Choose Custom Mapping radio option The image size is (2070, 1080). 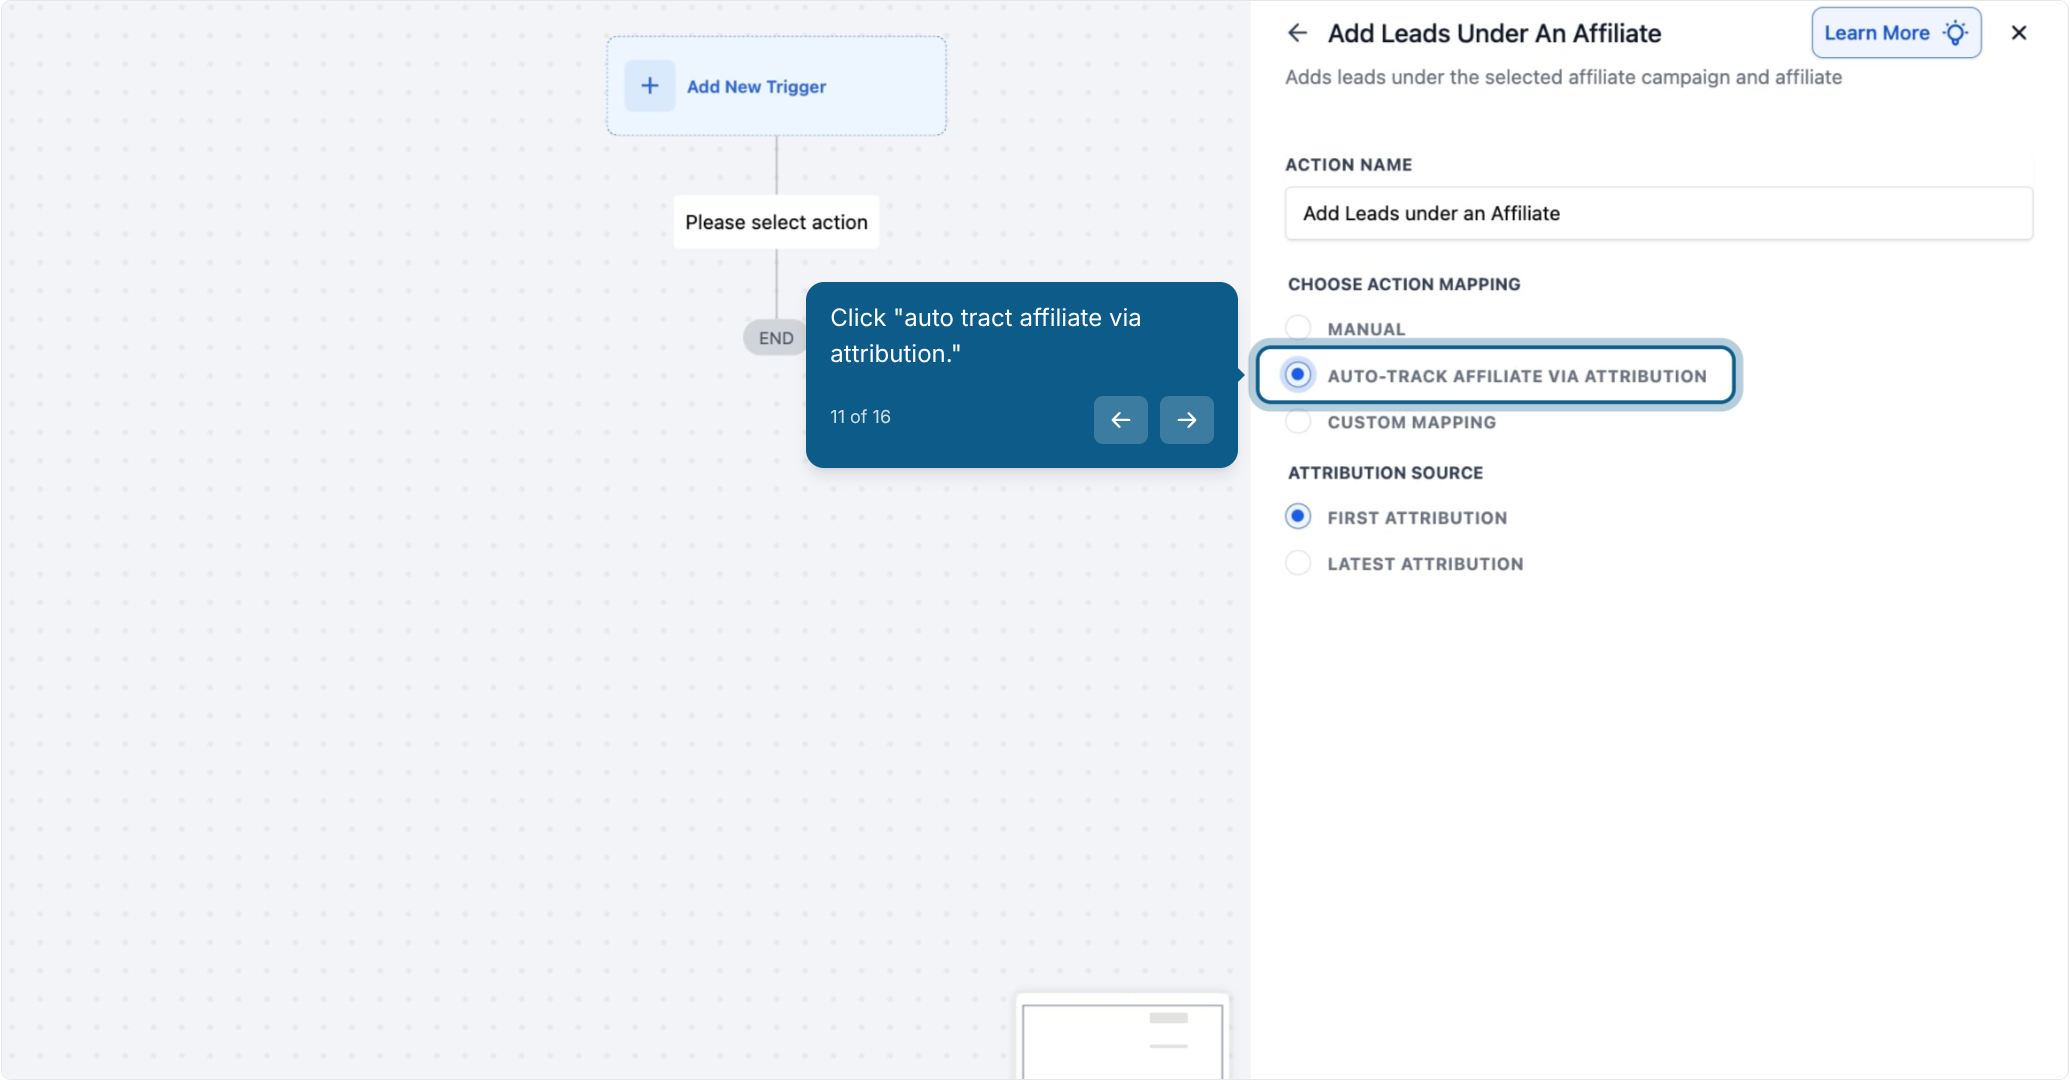(1298, 422)
